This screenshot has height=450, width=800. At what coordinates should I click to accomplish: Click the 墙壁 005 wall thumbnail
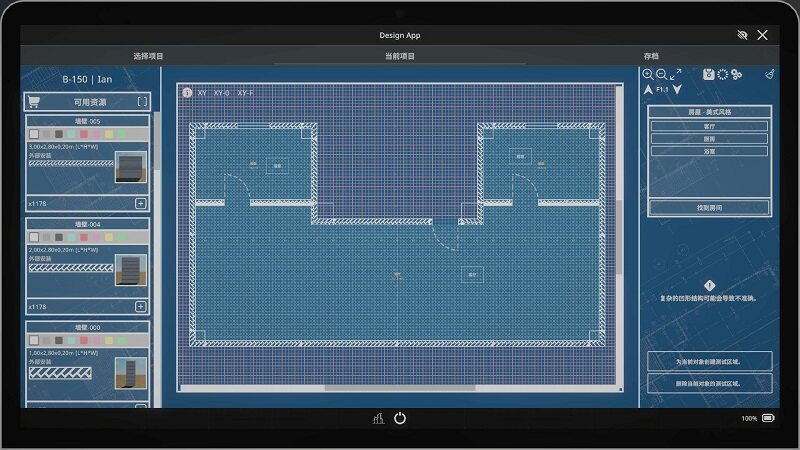[x=131, y=167]
